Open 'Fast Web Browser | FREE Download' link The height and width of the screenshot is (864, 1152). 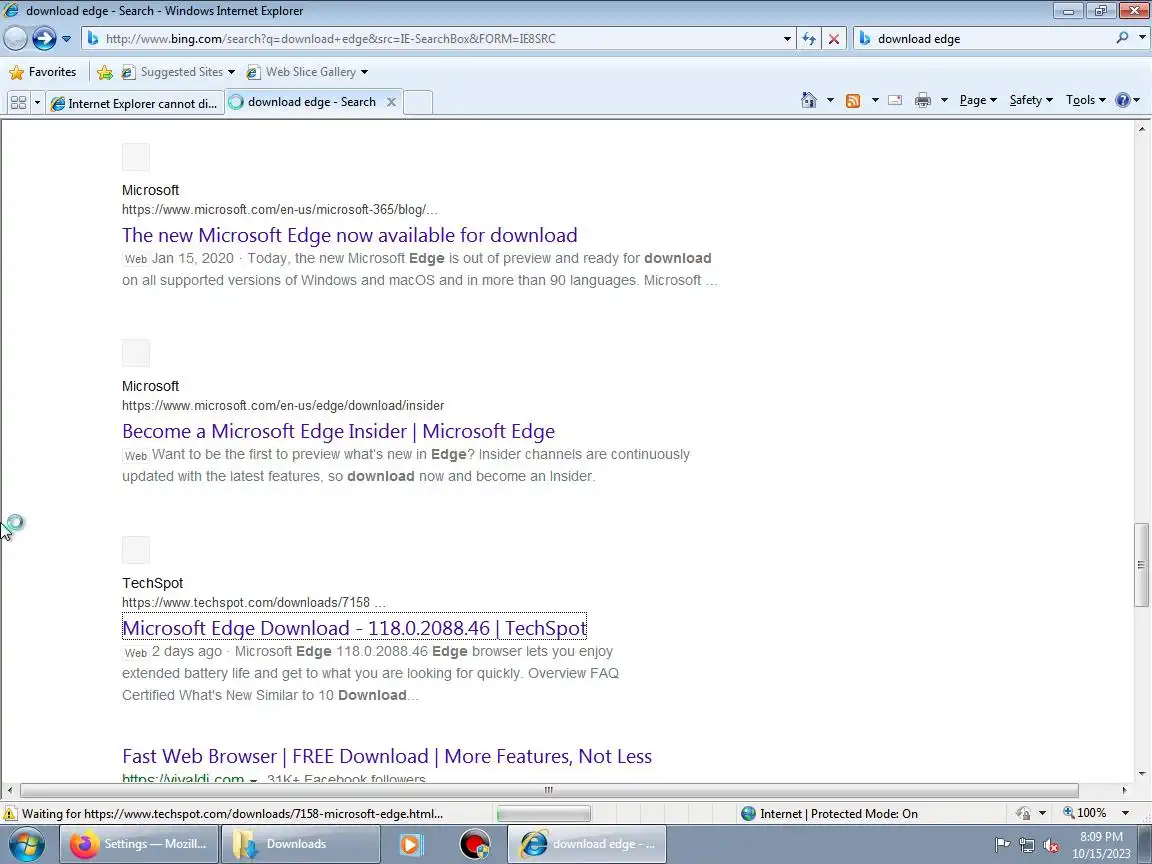pos(387,756)
